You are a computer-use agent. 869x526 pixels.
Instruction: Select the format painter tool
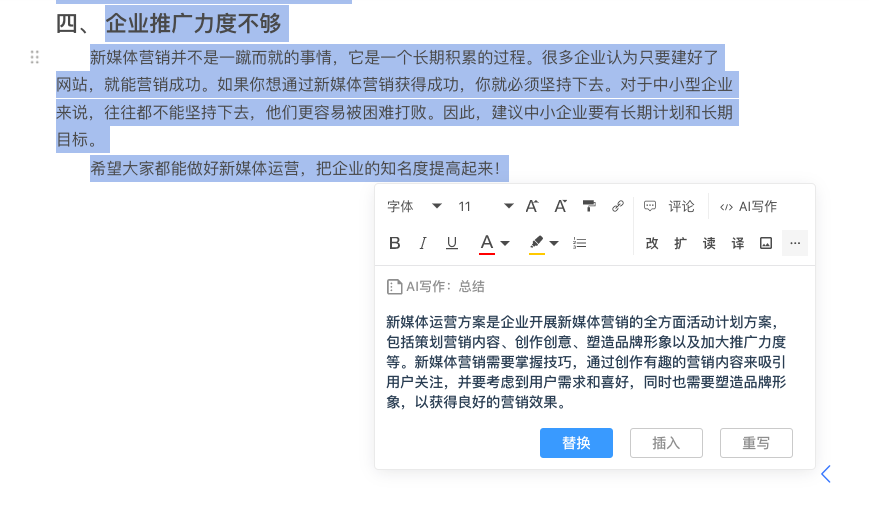tap(589, 206)
